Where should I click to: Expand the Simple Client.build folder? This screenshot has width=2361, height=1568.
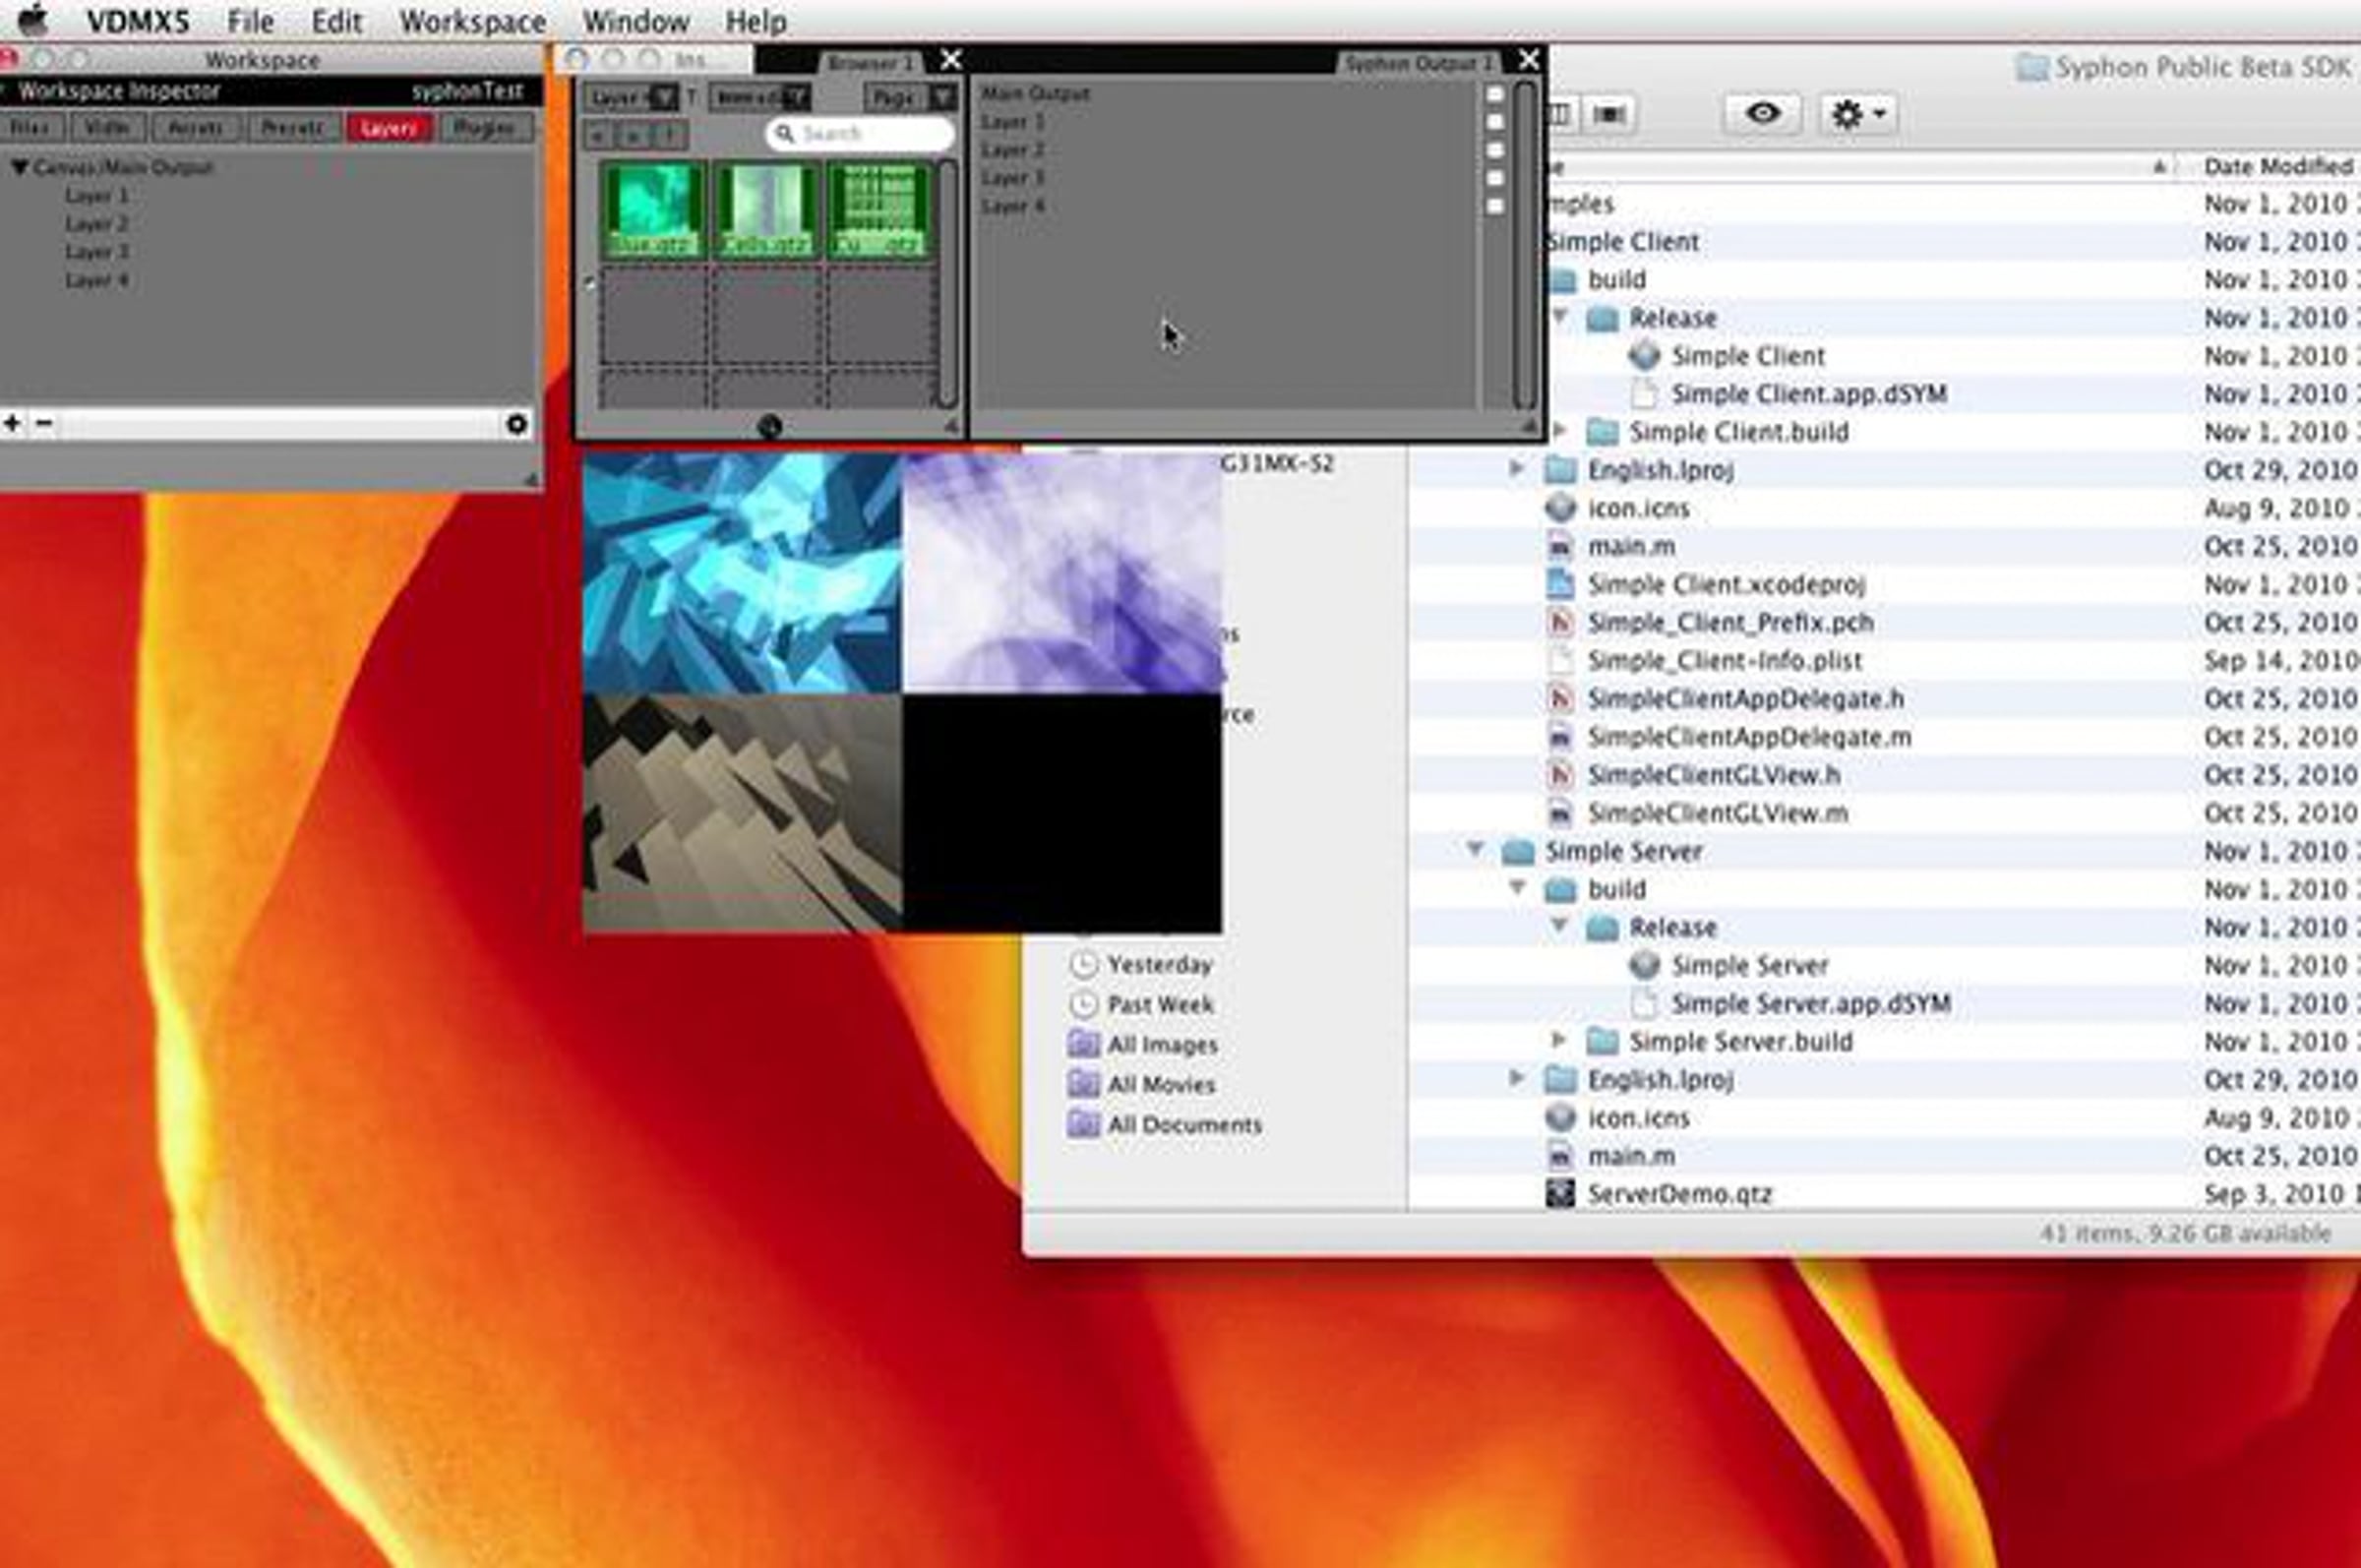click(x=1559, y=431)
